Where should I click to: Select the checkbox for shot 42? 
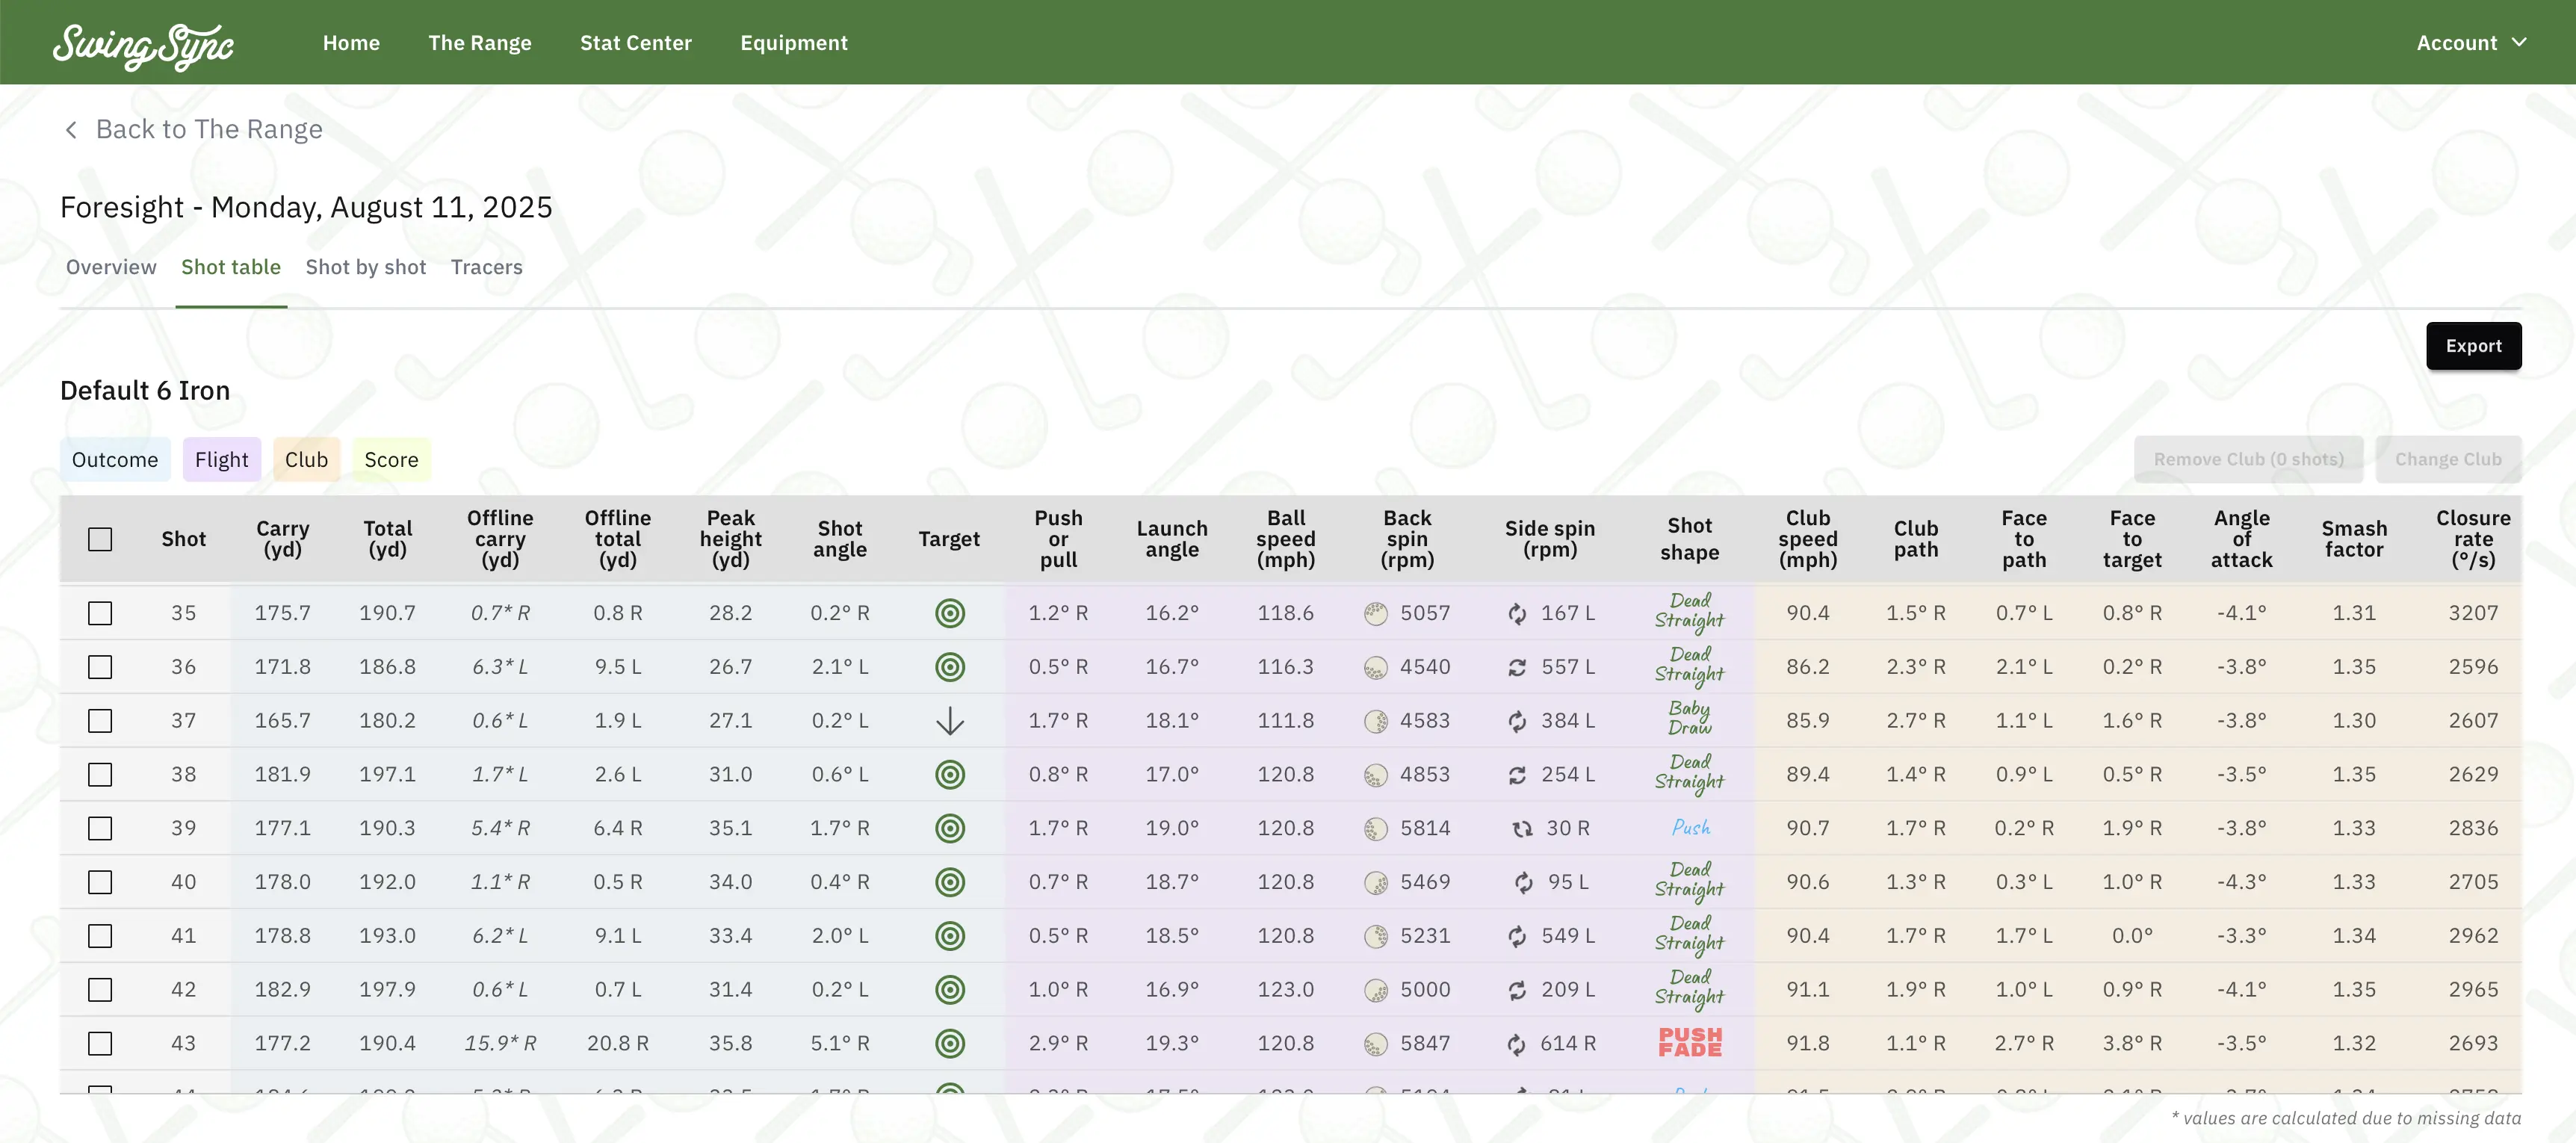point(100,990)
